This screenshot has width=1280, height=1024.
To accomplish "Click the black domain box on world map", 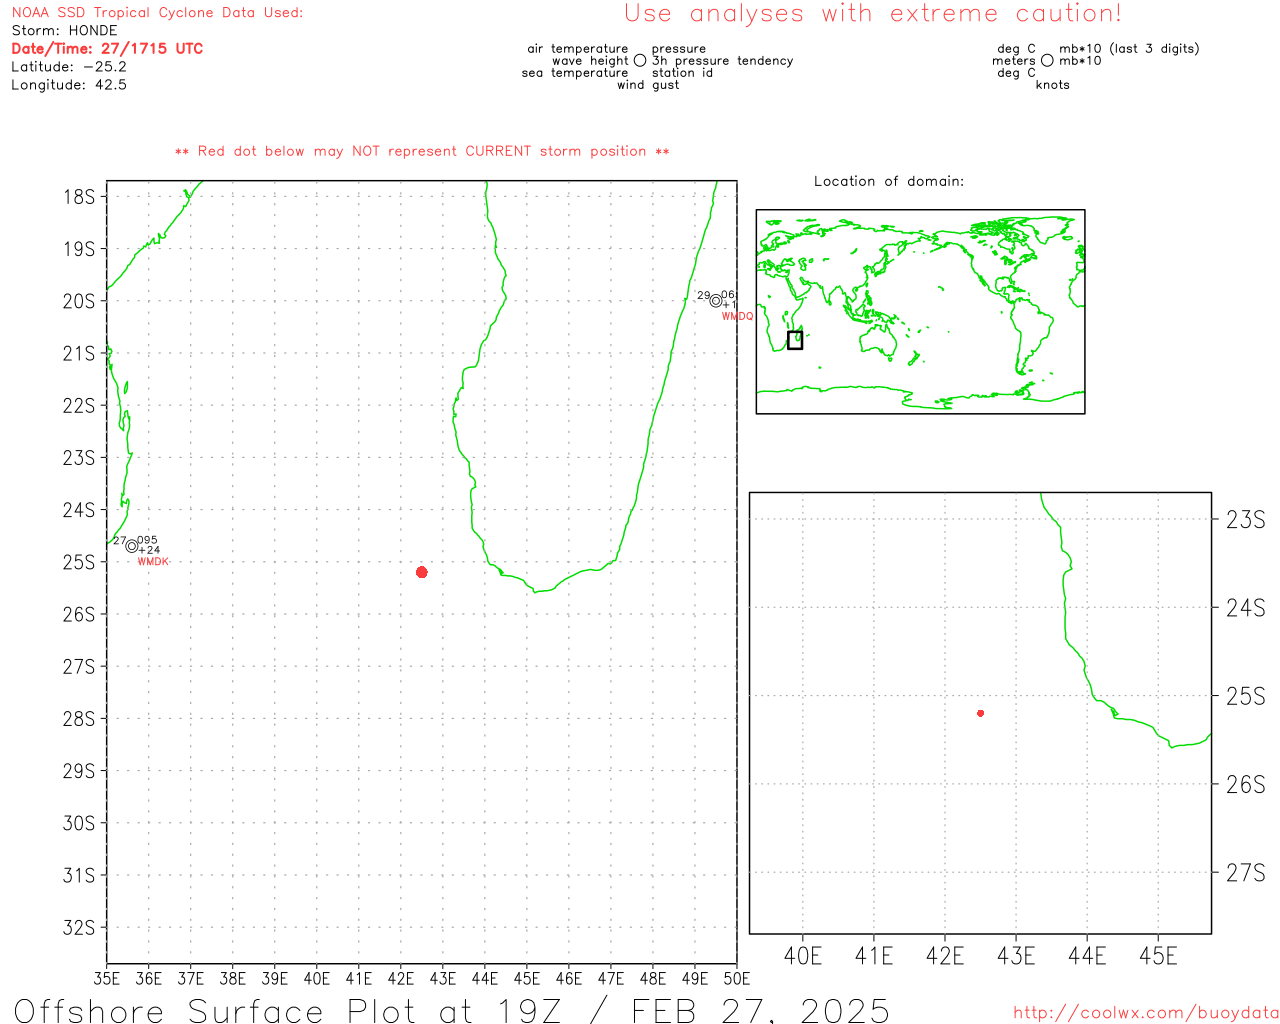I will 794,340.
